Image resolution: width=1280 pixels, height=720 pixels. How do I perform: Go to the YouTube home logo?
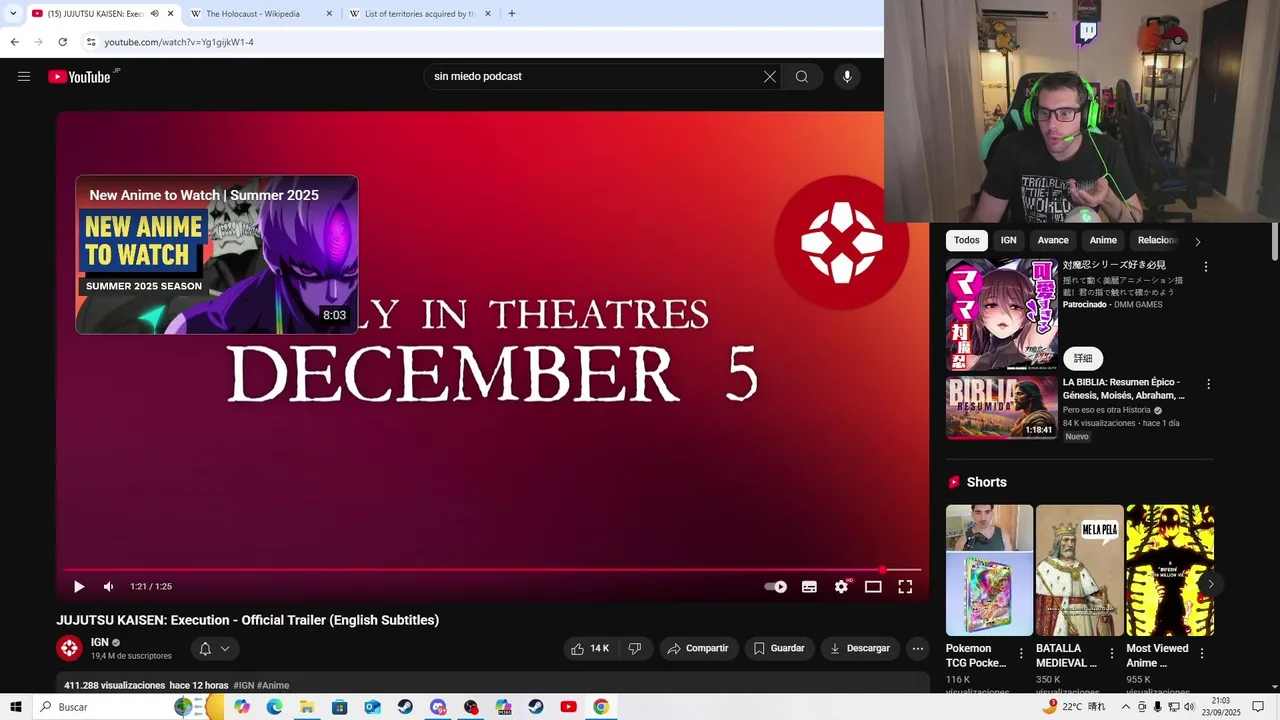tap(79, 77)
